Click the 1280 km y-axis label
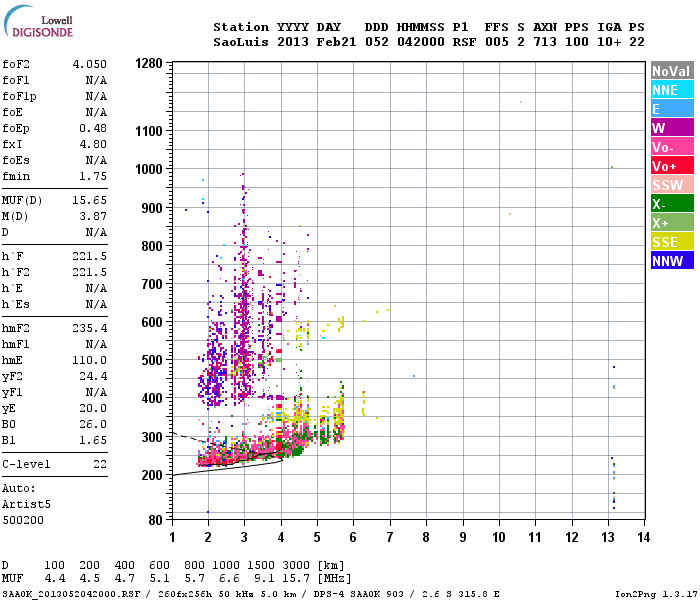Image resolution: width=700 pixels, height=600 pixels. tap(149, 63)
